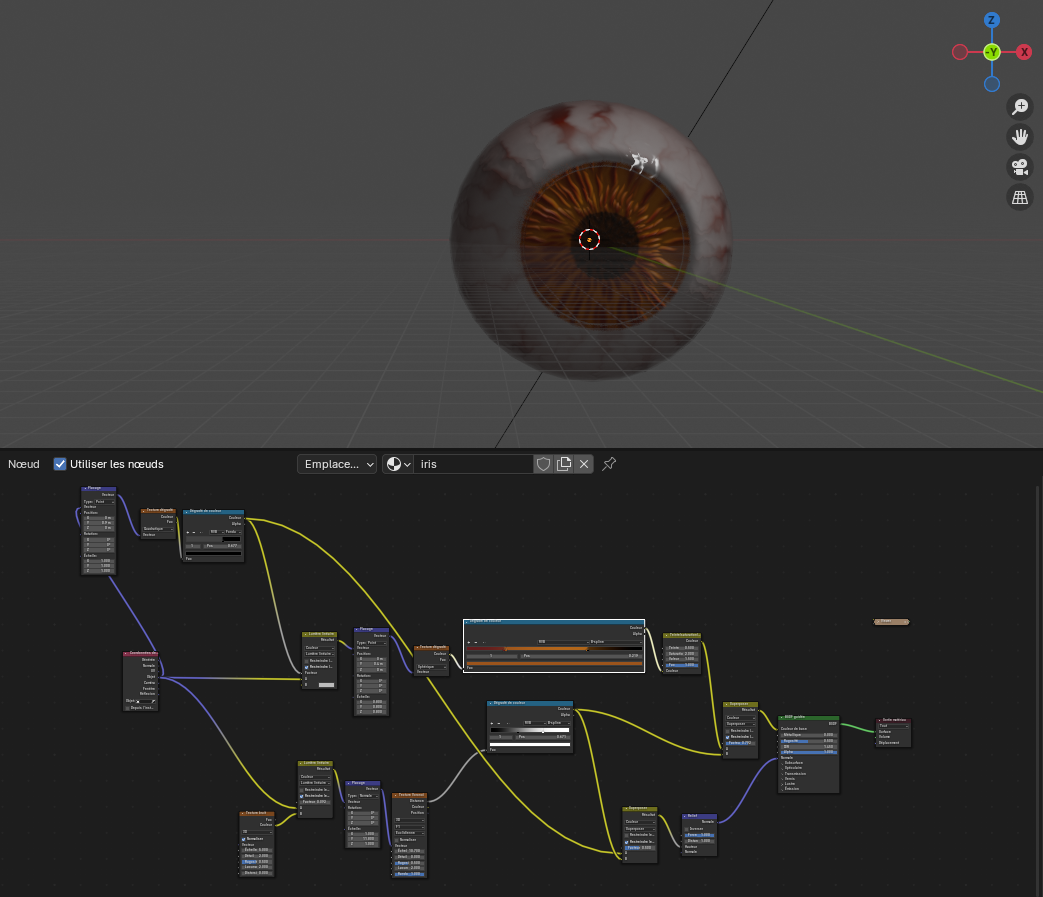Open the target dropdown in Sortie matériau node
The height and width of the screenshot is (897, 1043).
[x=894, y=726]
